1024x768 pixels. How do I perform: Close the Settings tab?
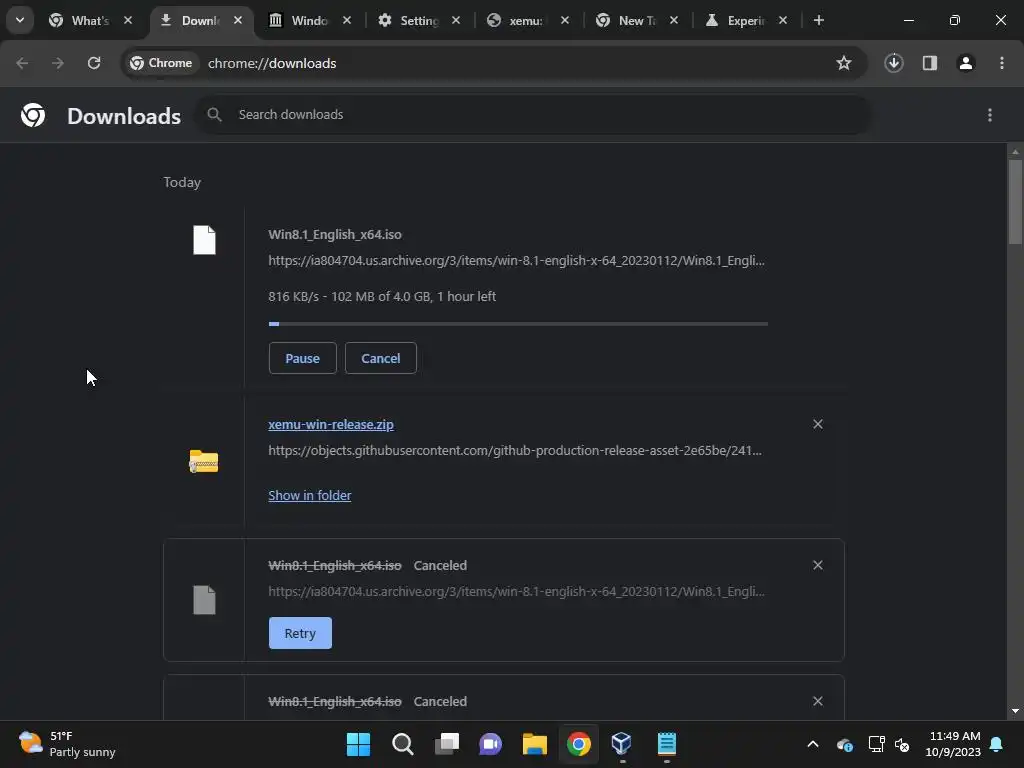(456, 20)
